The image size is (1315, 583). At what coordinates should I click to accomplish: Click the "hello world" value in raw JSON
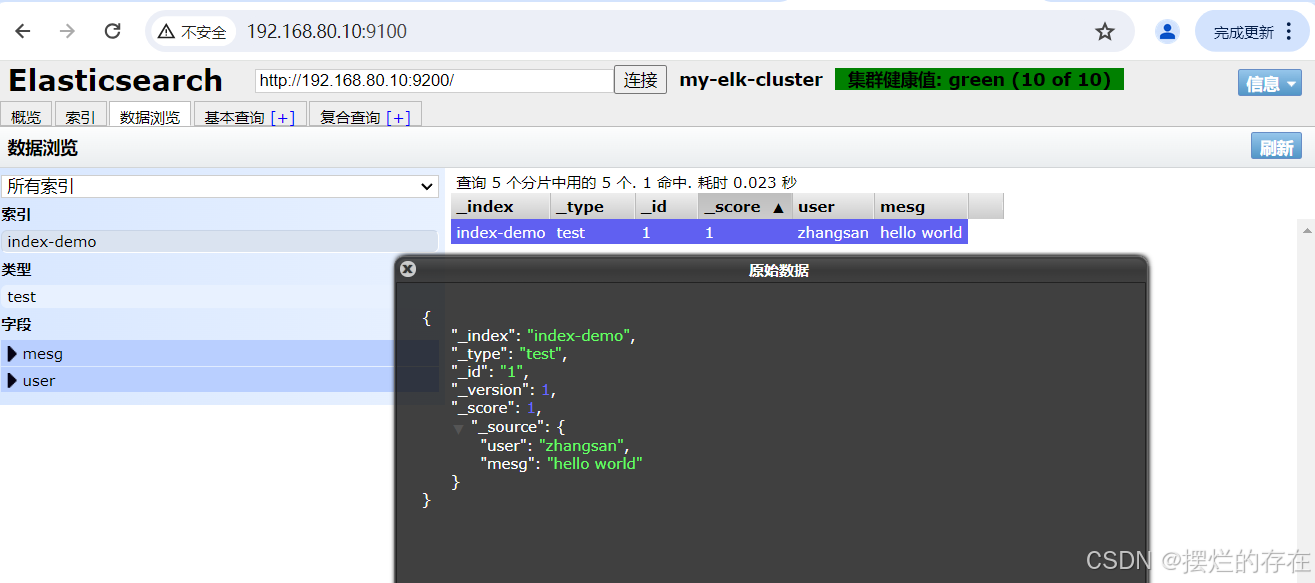click(x=594, y=464)
